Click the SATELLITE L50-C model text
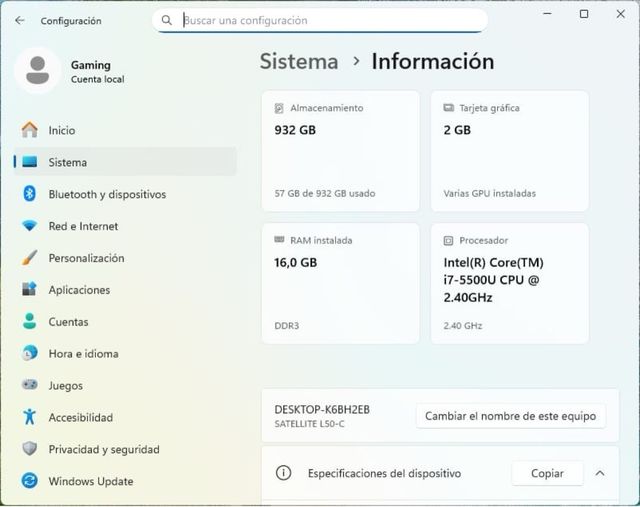This screenshot has height=507, width=640. pos(309,424)
